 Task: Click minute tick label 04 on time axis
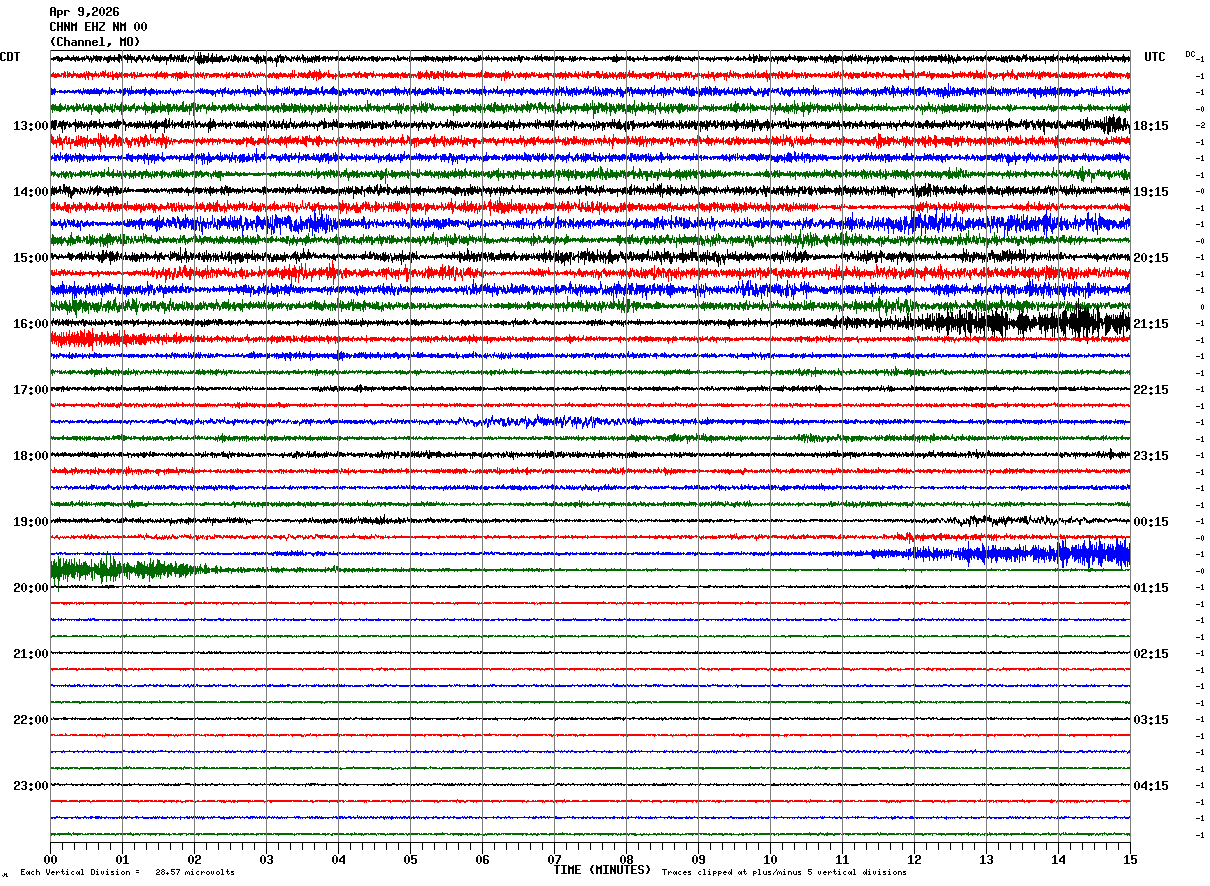[338, 859]
